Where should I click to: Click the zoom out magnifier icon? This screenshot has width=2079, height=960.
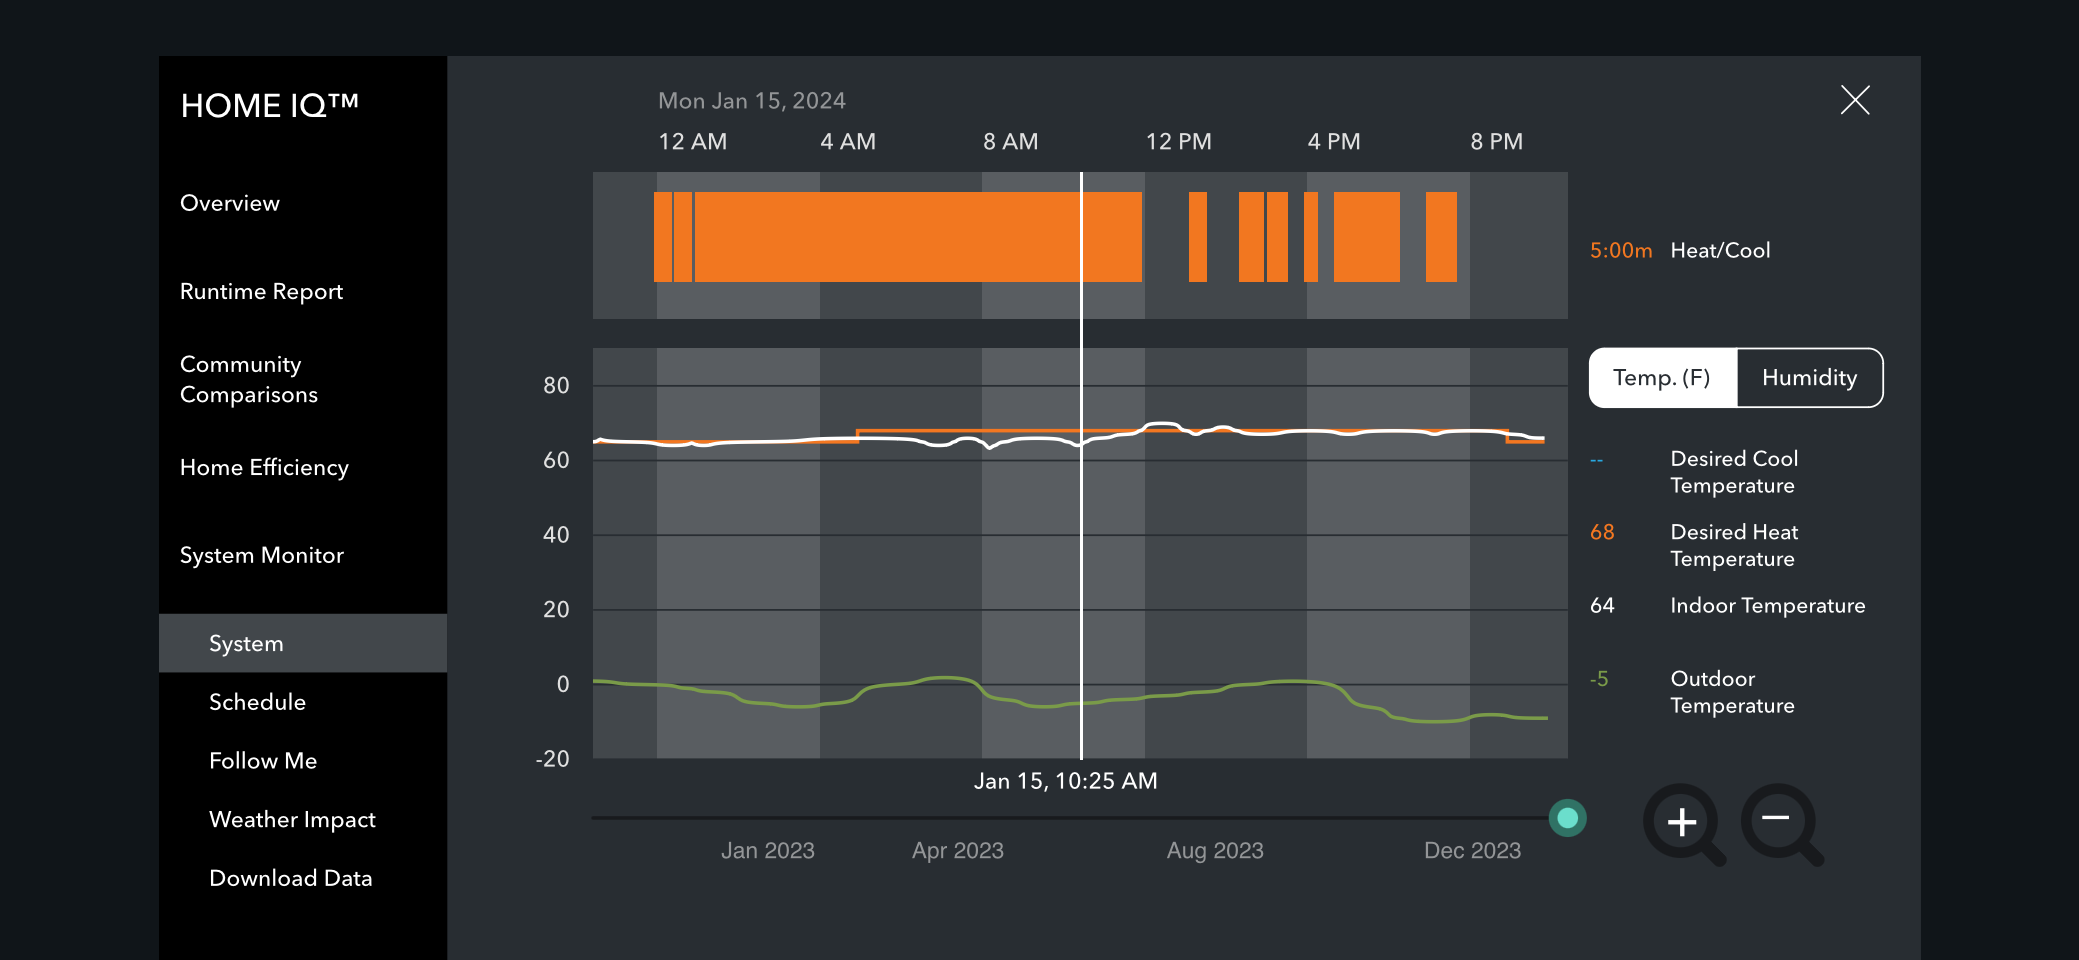coord(1778,821)
